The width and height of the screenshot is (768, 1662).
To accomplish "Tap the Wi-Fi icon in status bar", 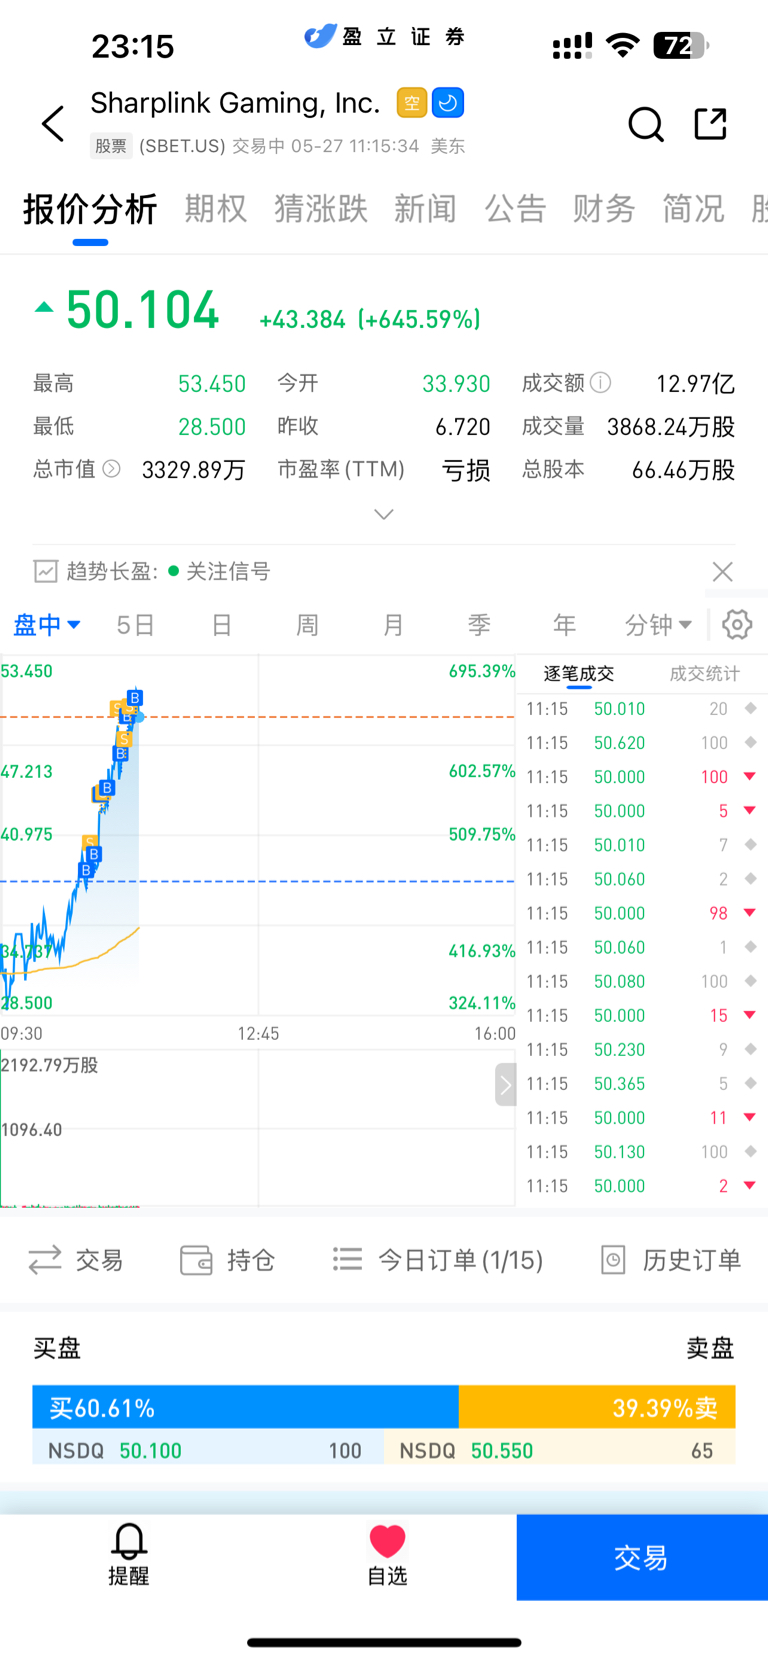I will pos(623,45).
